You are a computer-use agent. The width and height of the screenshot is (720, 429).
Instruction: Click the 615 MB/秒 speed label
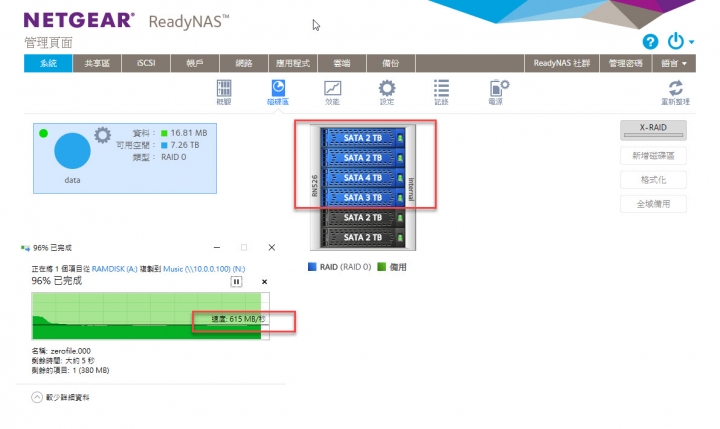[x=238, y=319]
